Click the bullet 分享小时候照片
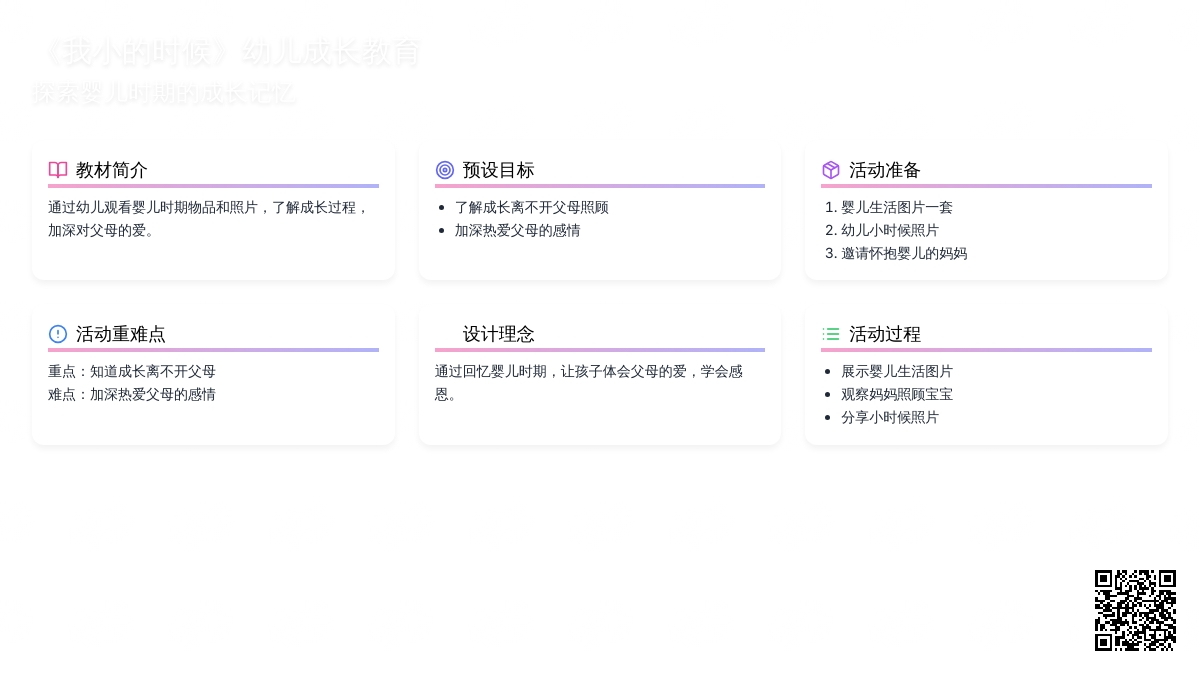This screenshot has height=675, width=1200. [x=890, y=417]
